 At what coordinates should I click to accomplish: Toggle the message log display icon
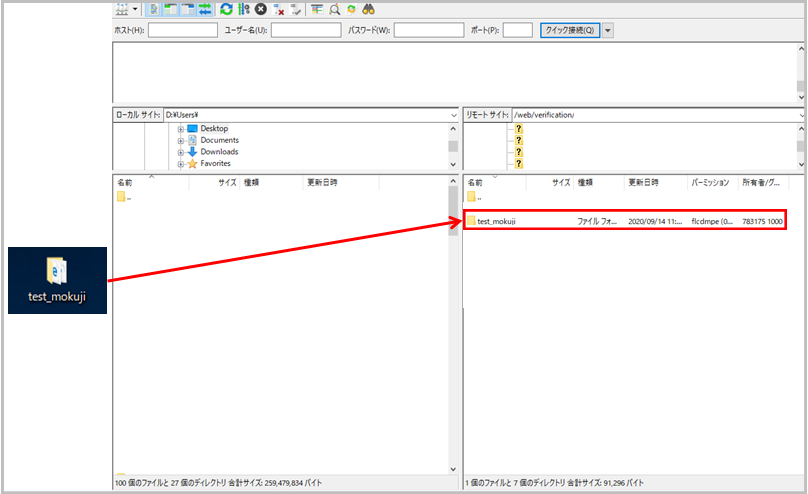click(x=153, y=9)
